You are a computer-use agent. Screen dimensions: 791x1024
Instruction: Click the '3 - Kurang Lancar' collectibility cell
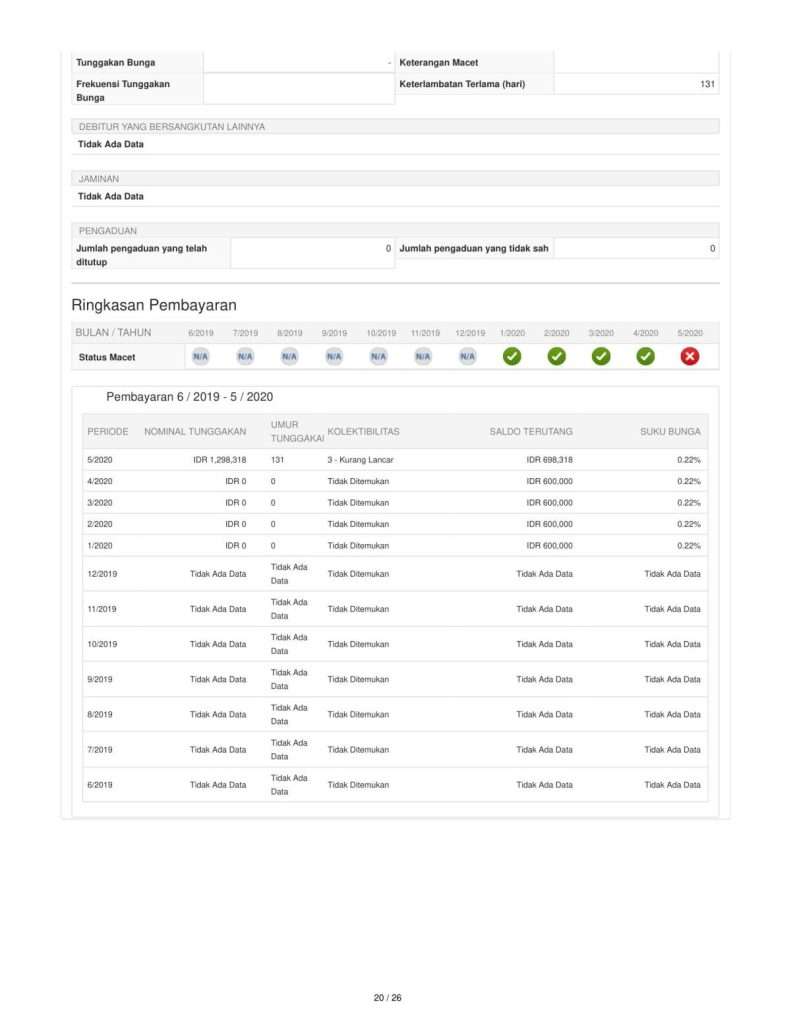[360, 460]
